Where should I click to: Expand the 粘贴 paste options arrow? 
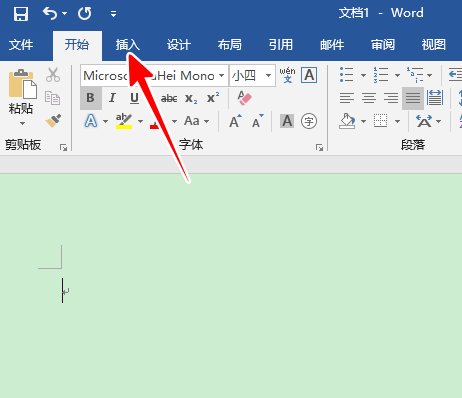point(22,124)
